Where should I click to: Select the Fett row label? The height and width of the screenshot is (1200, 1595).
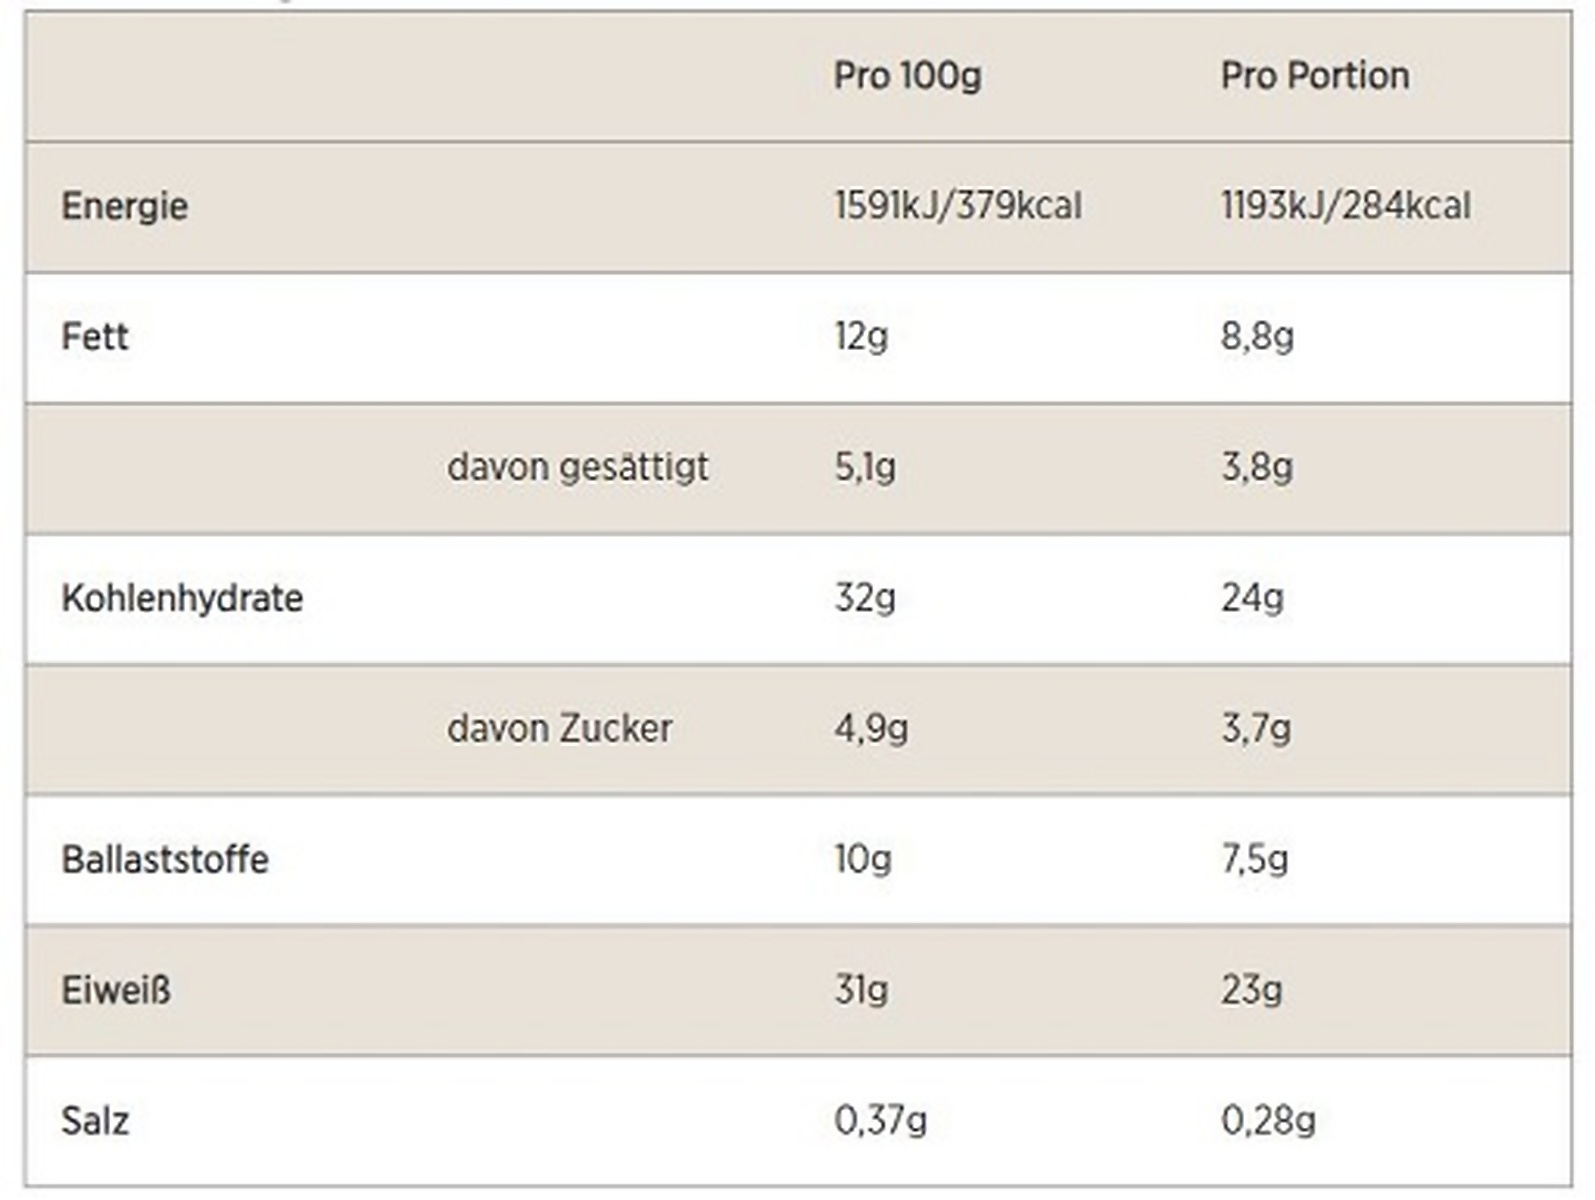tap(95, 336)
